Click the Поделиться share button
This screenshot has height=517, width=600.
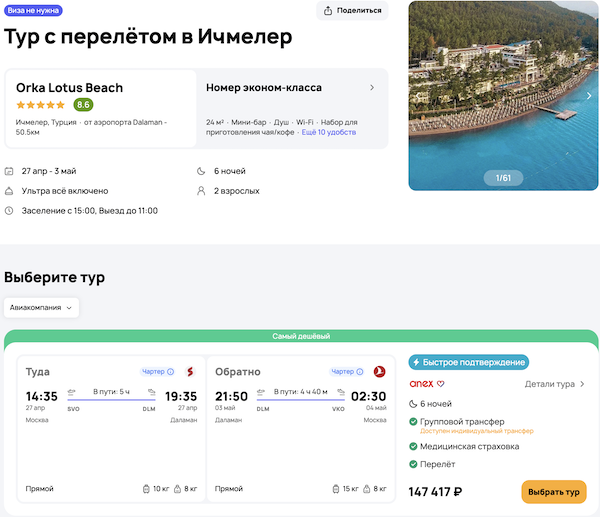point(352,11)
